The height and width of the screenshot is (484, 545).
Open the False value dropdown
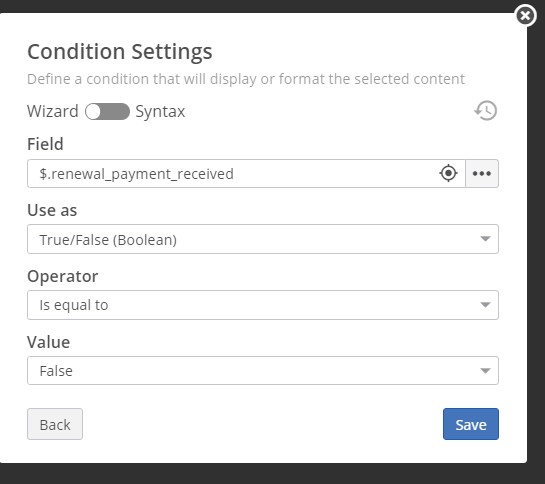pos(263,371)
